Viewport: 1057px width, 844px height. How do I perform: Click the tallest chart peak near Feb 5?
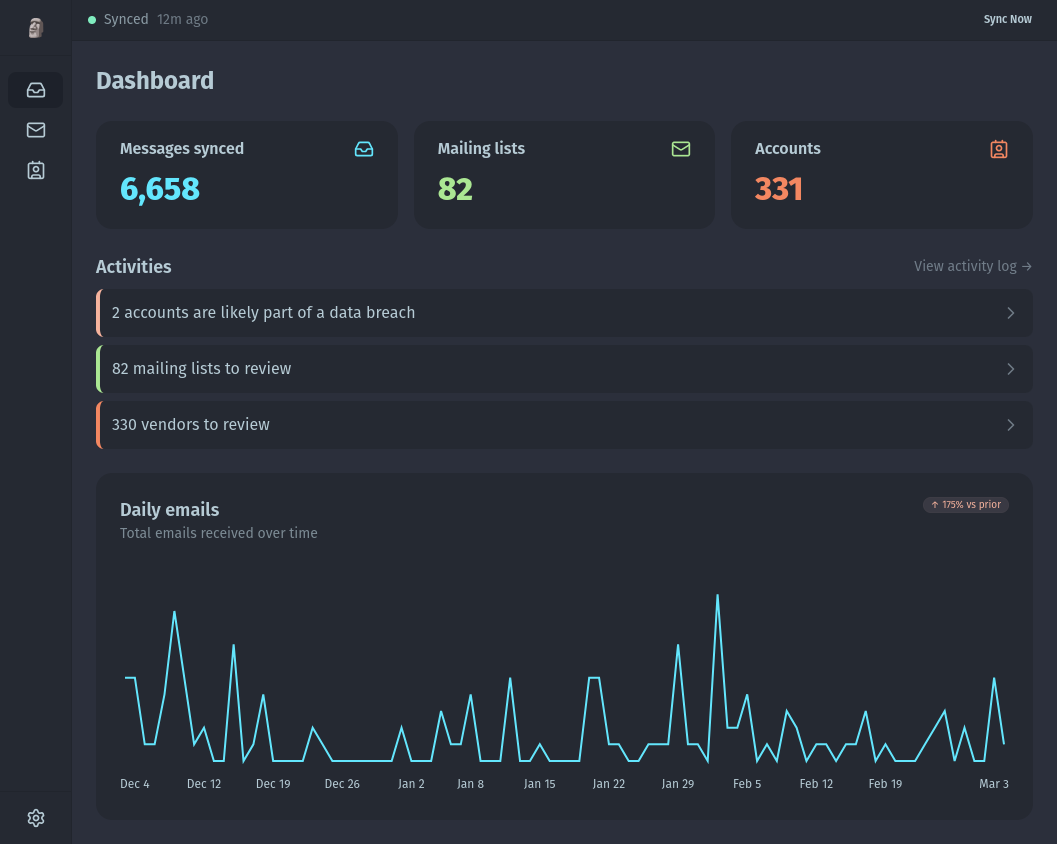717,596
